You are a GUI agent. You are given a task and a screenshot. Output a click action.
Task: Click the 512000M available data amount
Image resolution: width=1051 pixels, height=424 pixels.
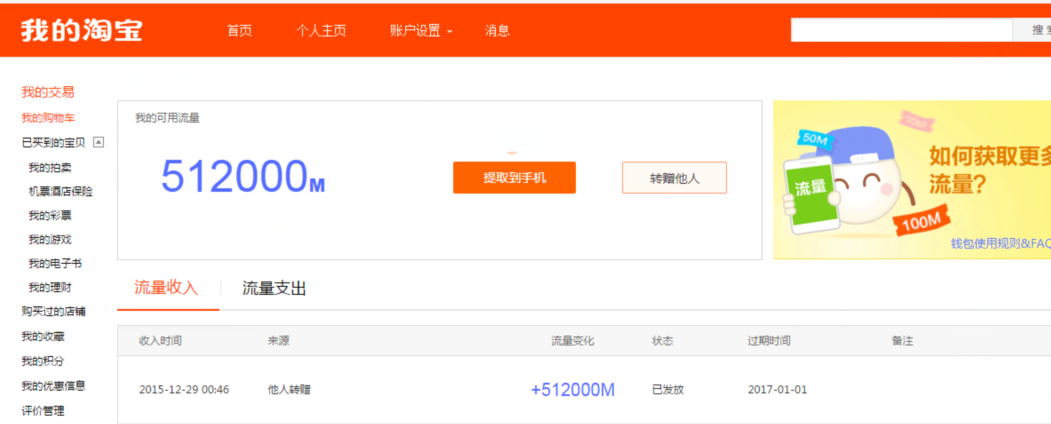click(x=243, y=177)
